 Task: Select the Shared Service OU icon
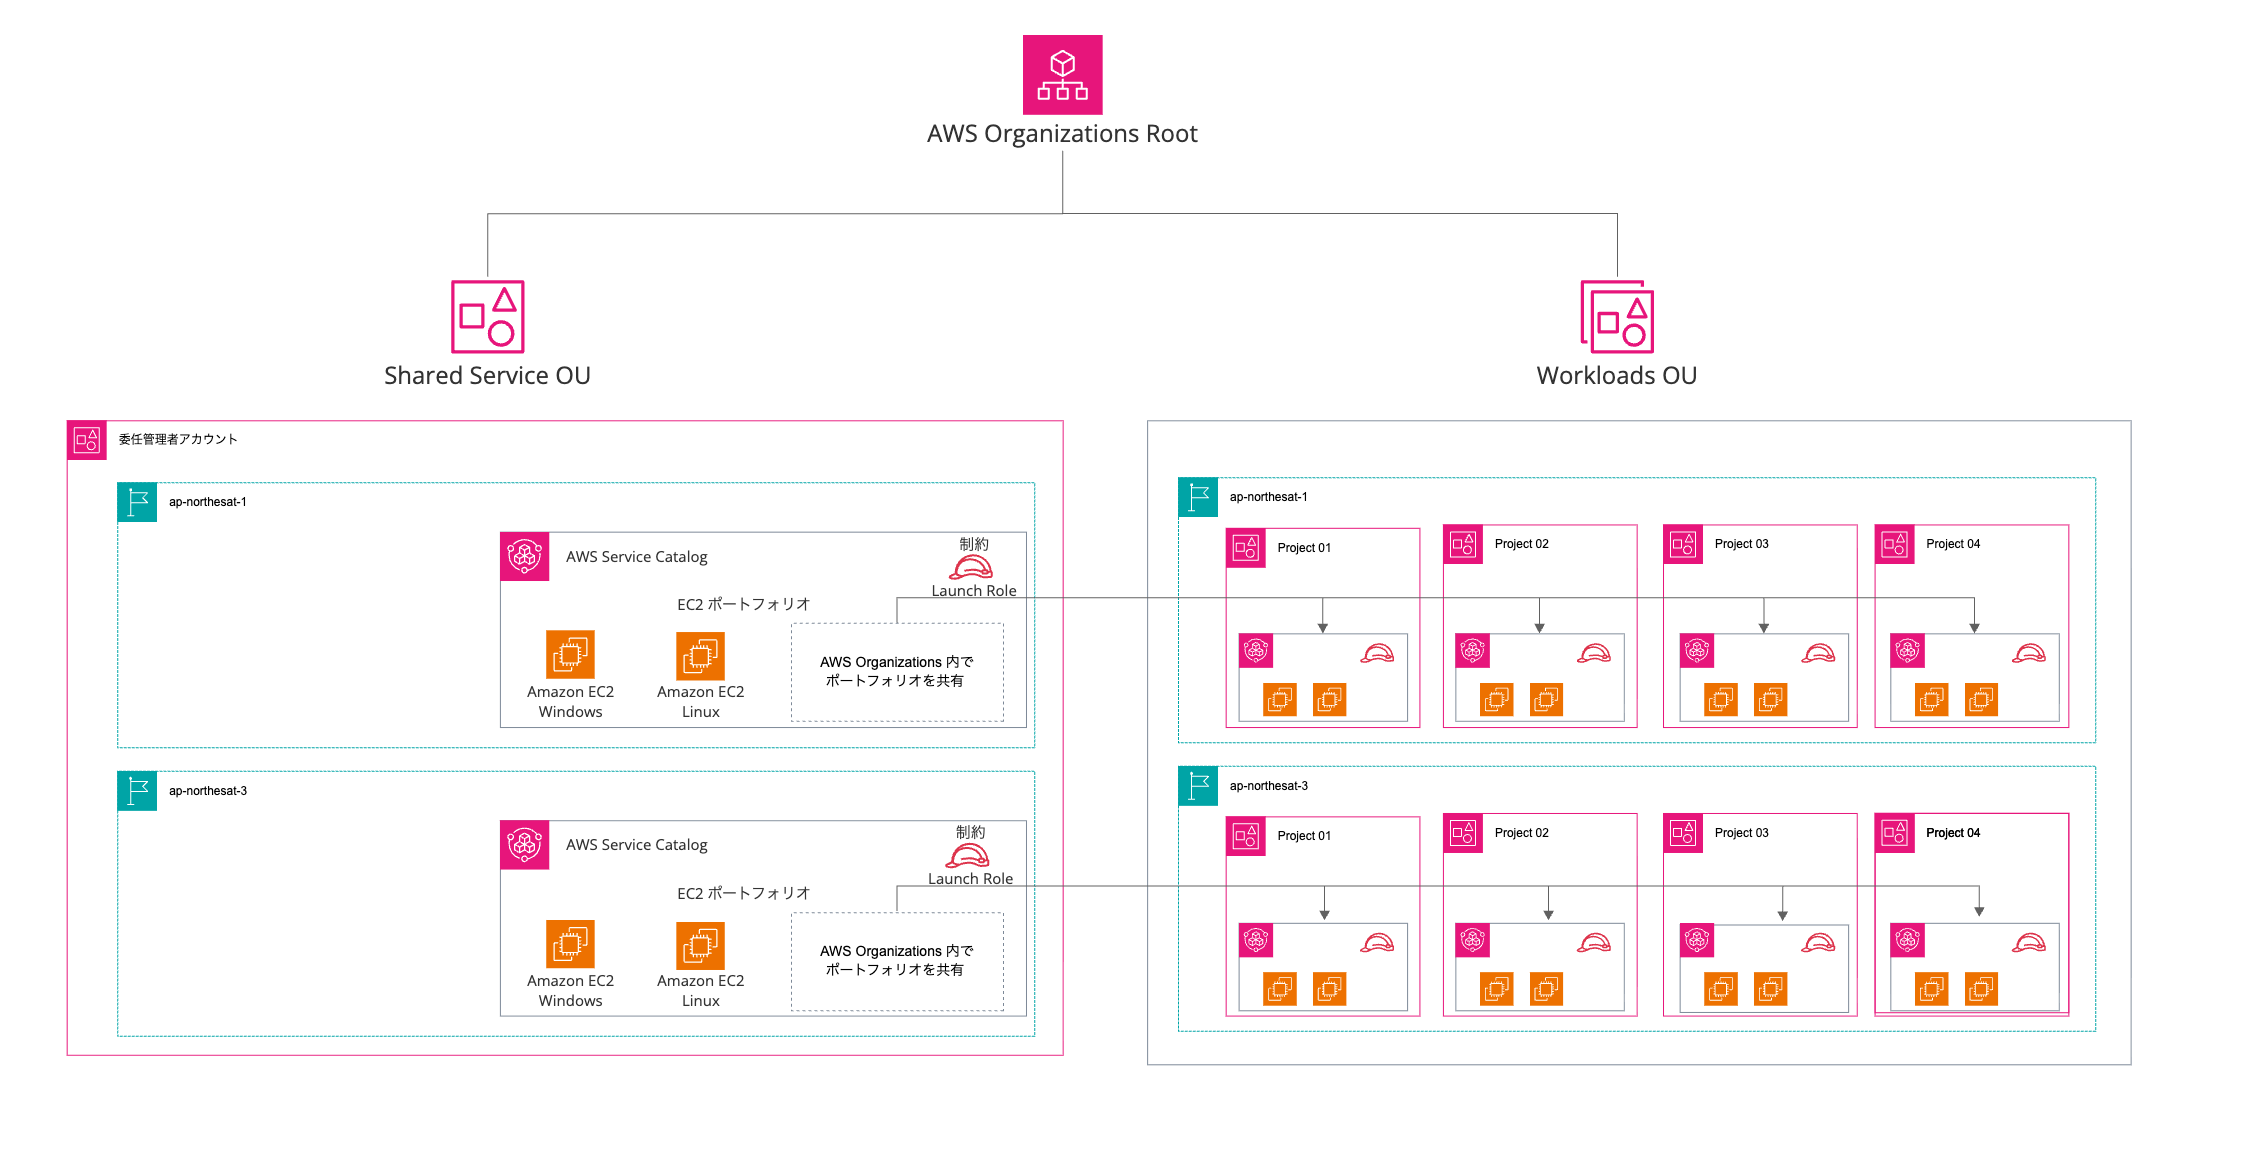[x=487, y=318]
